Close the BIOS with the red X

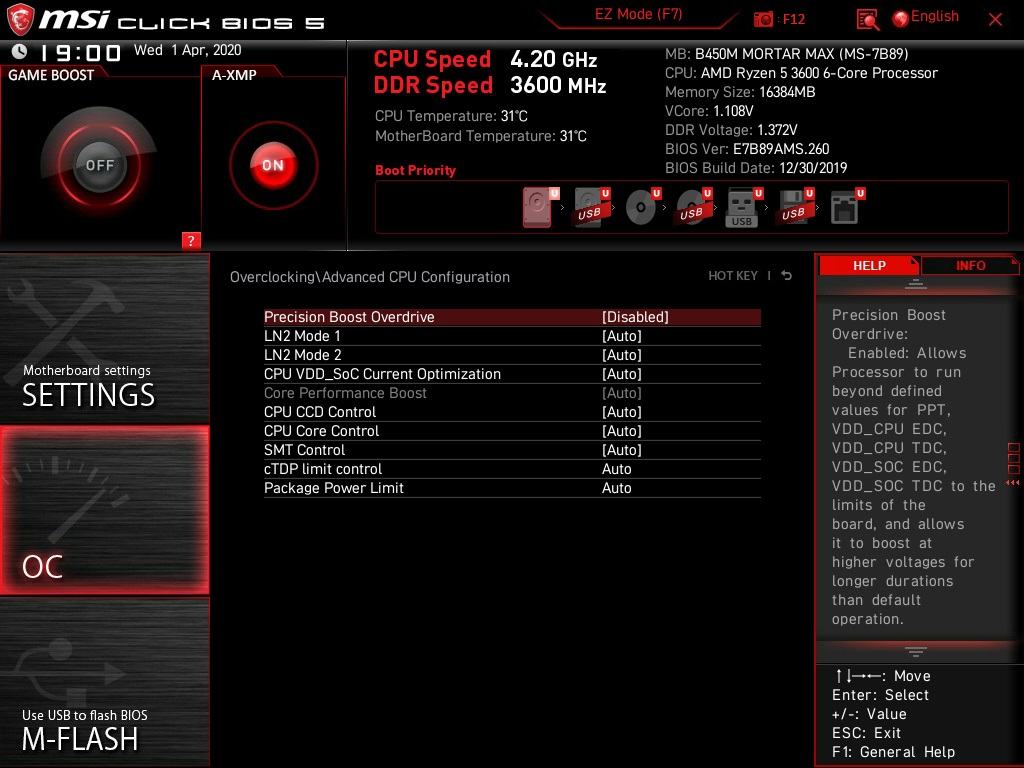[x=995, y=20]
